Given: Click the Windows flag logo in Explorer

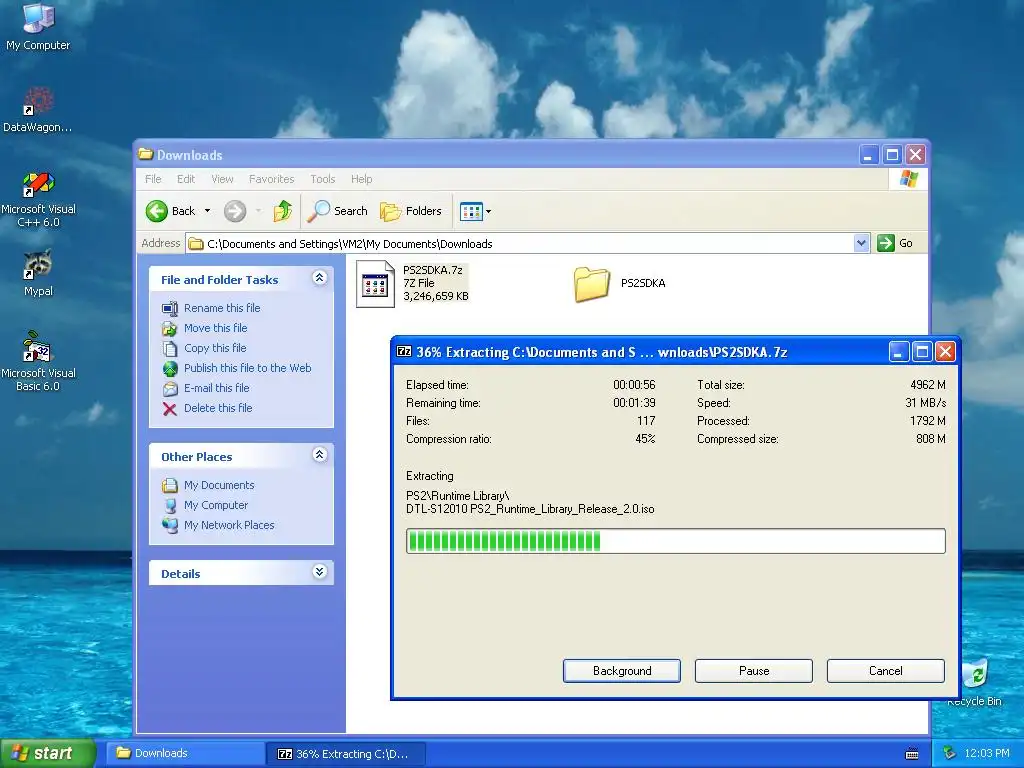Looking at the screenshot, I should 908,179.
